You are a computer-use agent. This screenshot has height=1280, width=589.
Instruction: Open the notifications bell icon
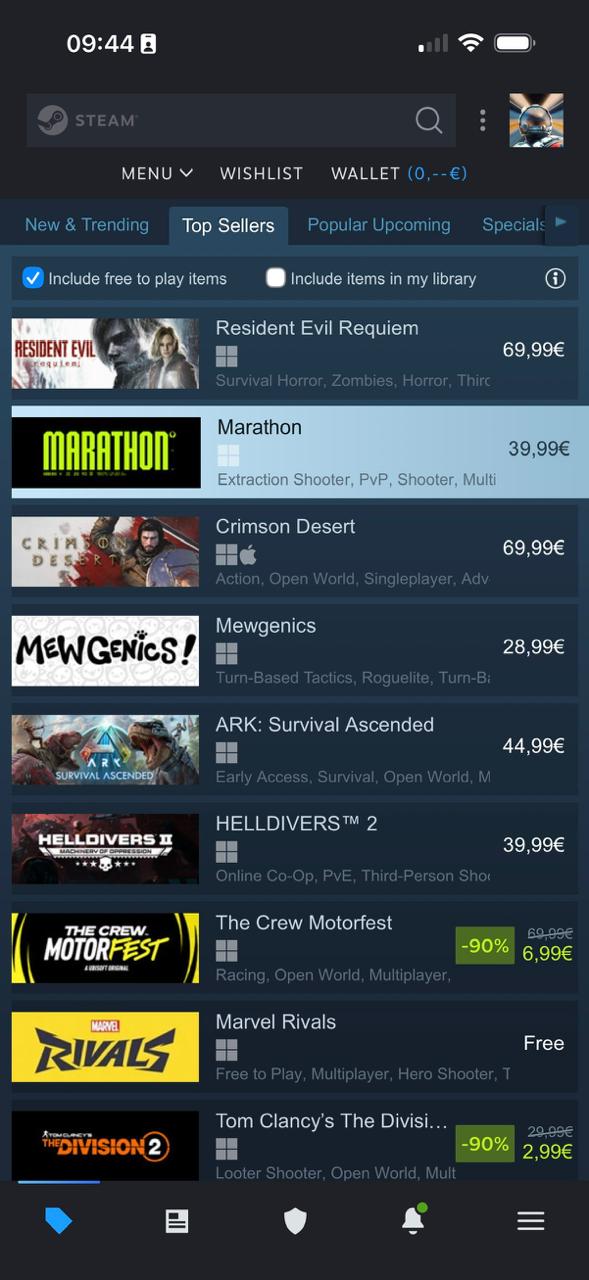point(412,1219)
